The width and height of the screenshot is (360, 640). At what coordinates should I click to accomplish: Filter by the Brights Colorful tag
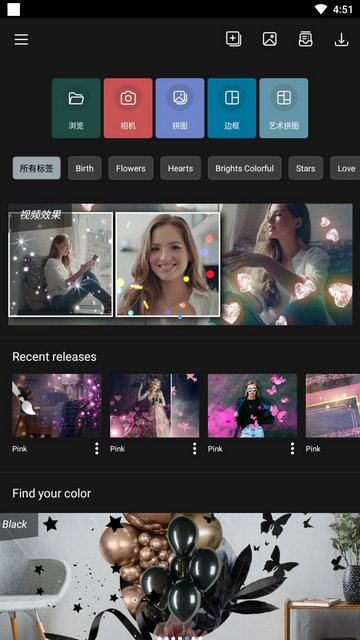(x=244, y=168)
